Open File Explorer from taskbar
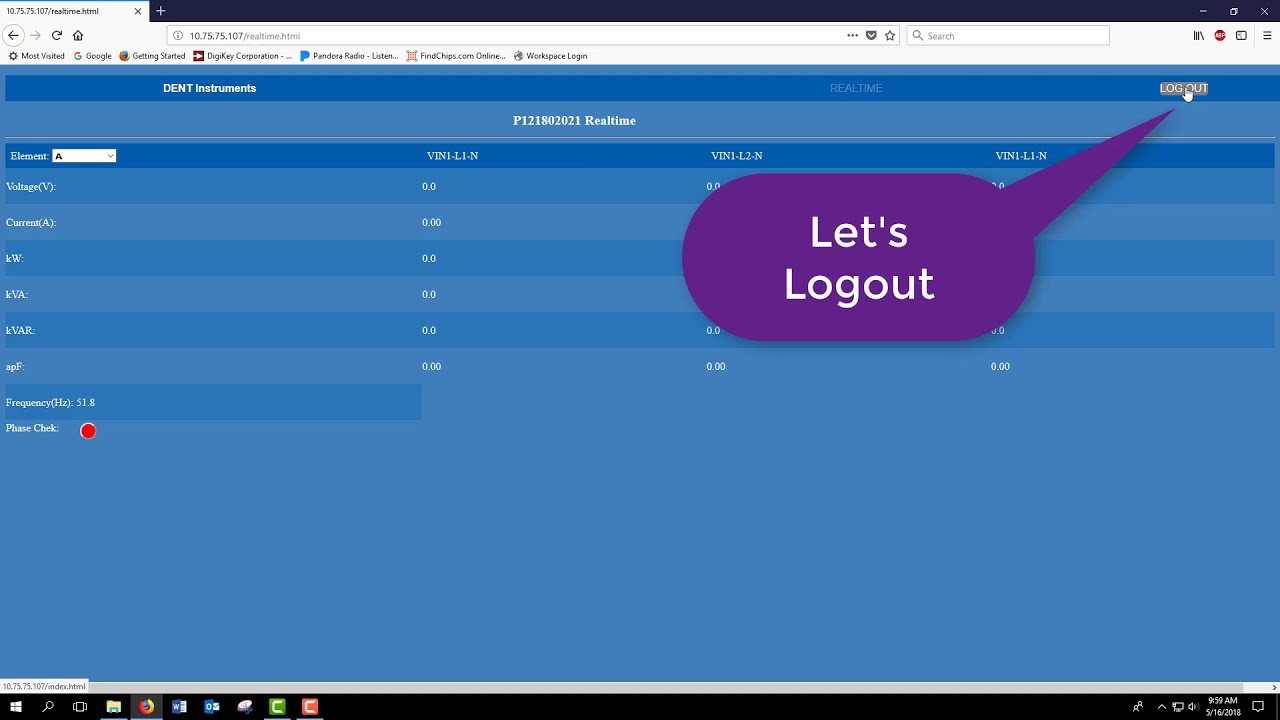Screen dimensions: 1280x720 [114, 707]
